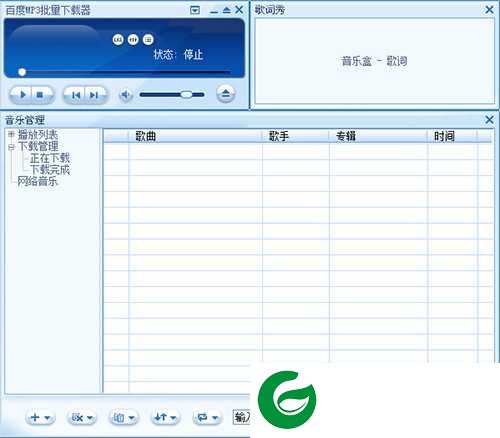Close the 百度MP3批量下载器 player window

239,10
